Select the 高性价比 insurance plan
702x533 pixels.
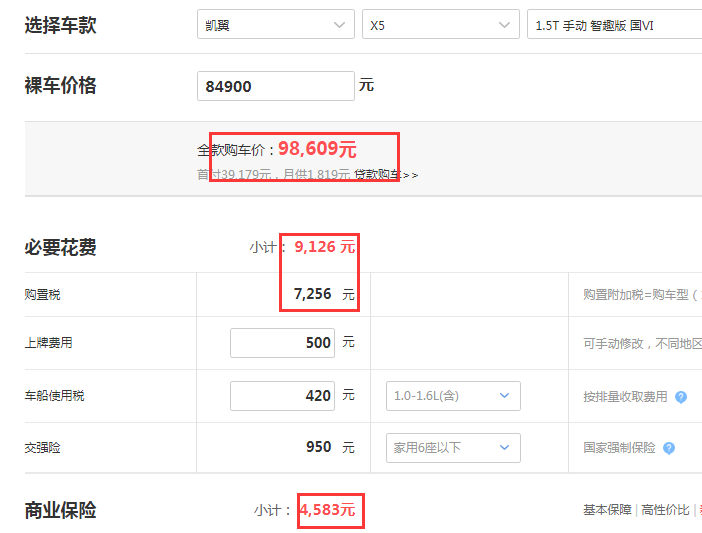(x=665, y=510)
